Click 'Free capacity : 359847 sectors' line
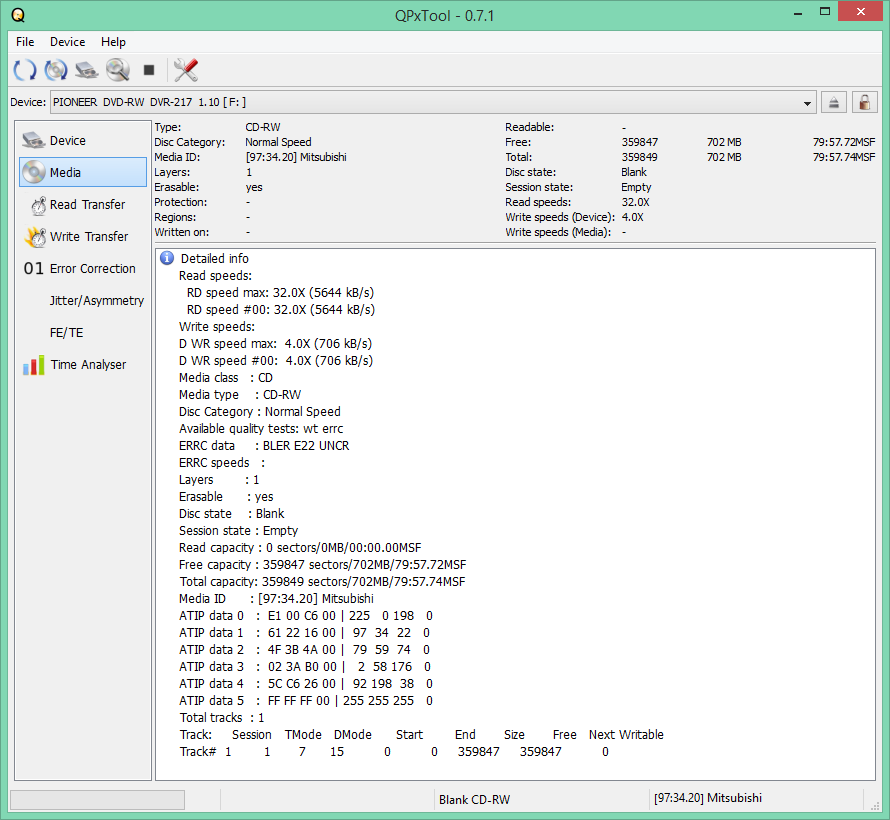Image resolution: width=890 pixels, height=820 pixels. click(x=322, y=565)
